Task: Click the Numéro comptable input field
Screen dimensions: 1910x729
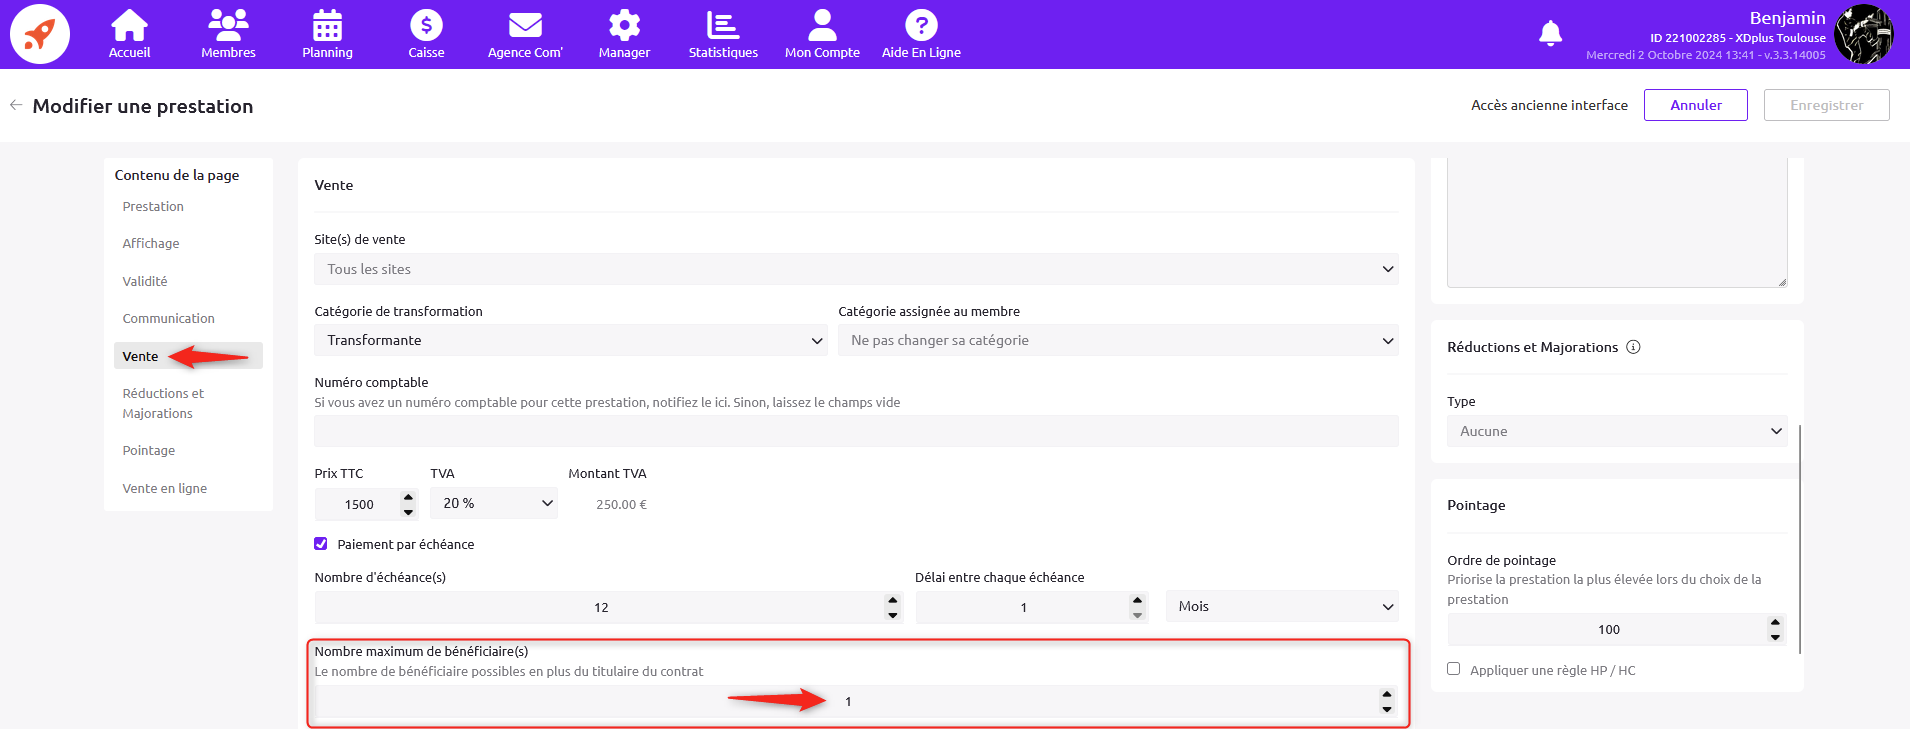Action: pos(855,431)
